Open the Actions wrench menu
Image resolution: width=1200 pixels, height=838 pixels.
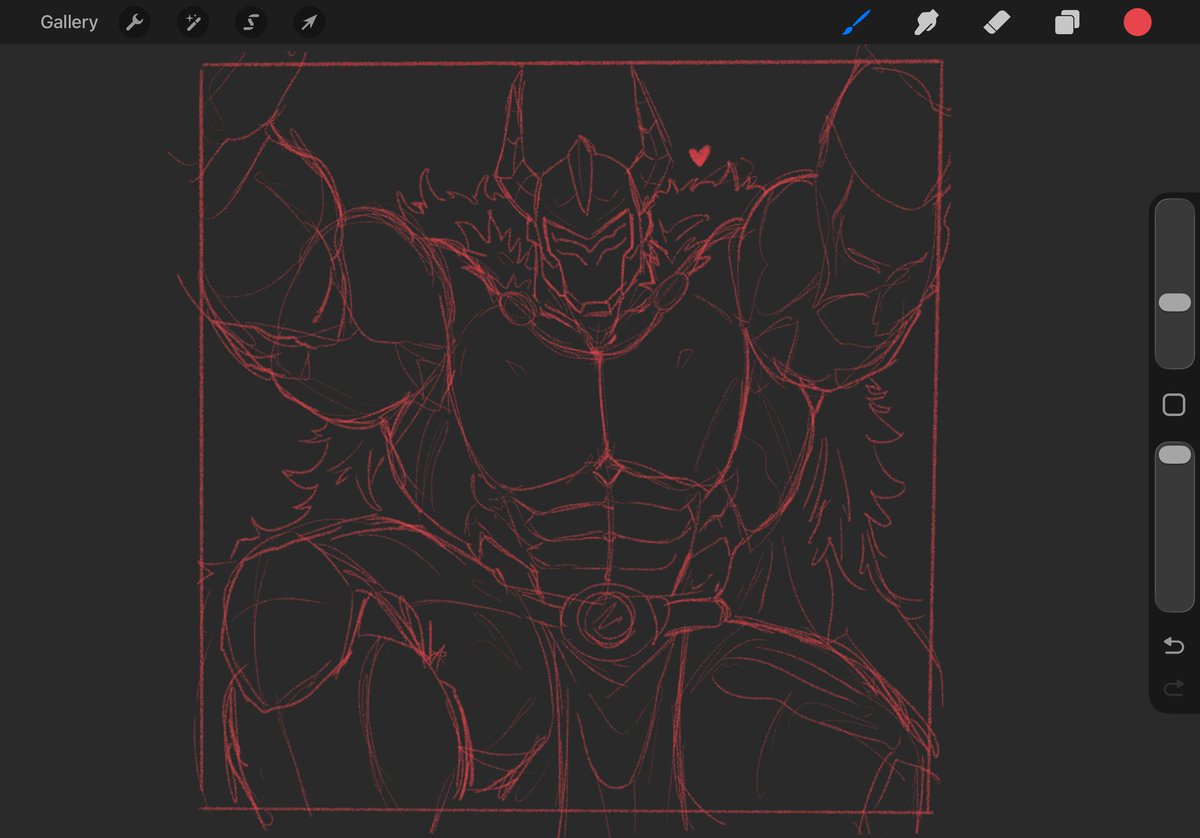pos(135,22)
